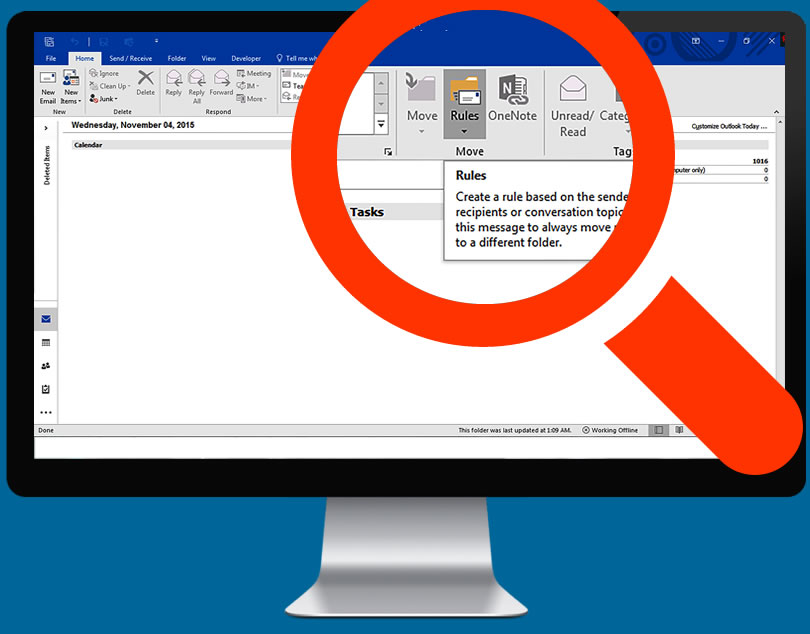
Task: Click the Meeting button in Respond group
Action: [254, 73]
